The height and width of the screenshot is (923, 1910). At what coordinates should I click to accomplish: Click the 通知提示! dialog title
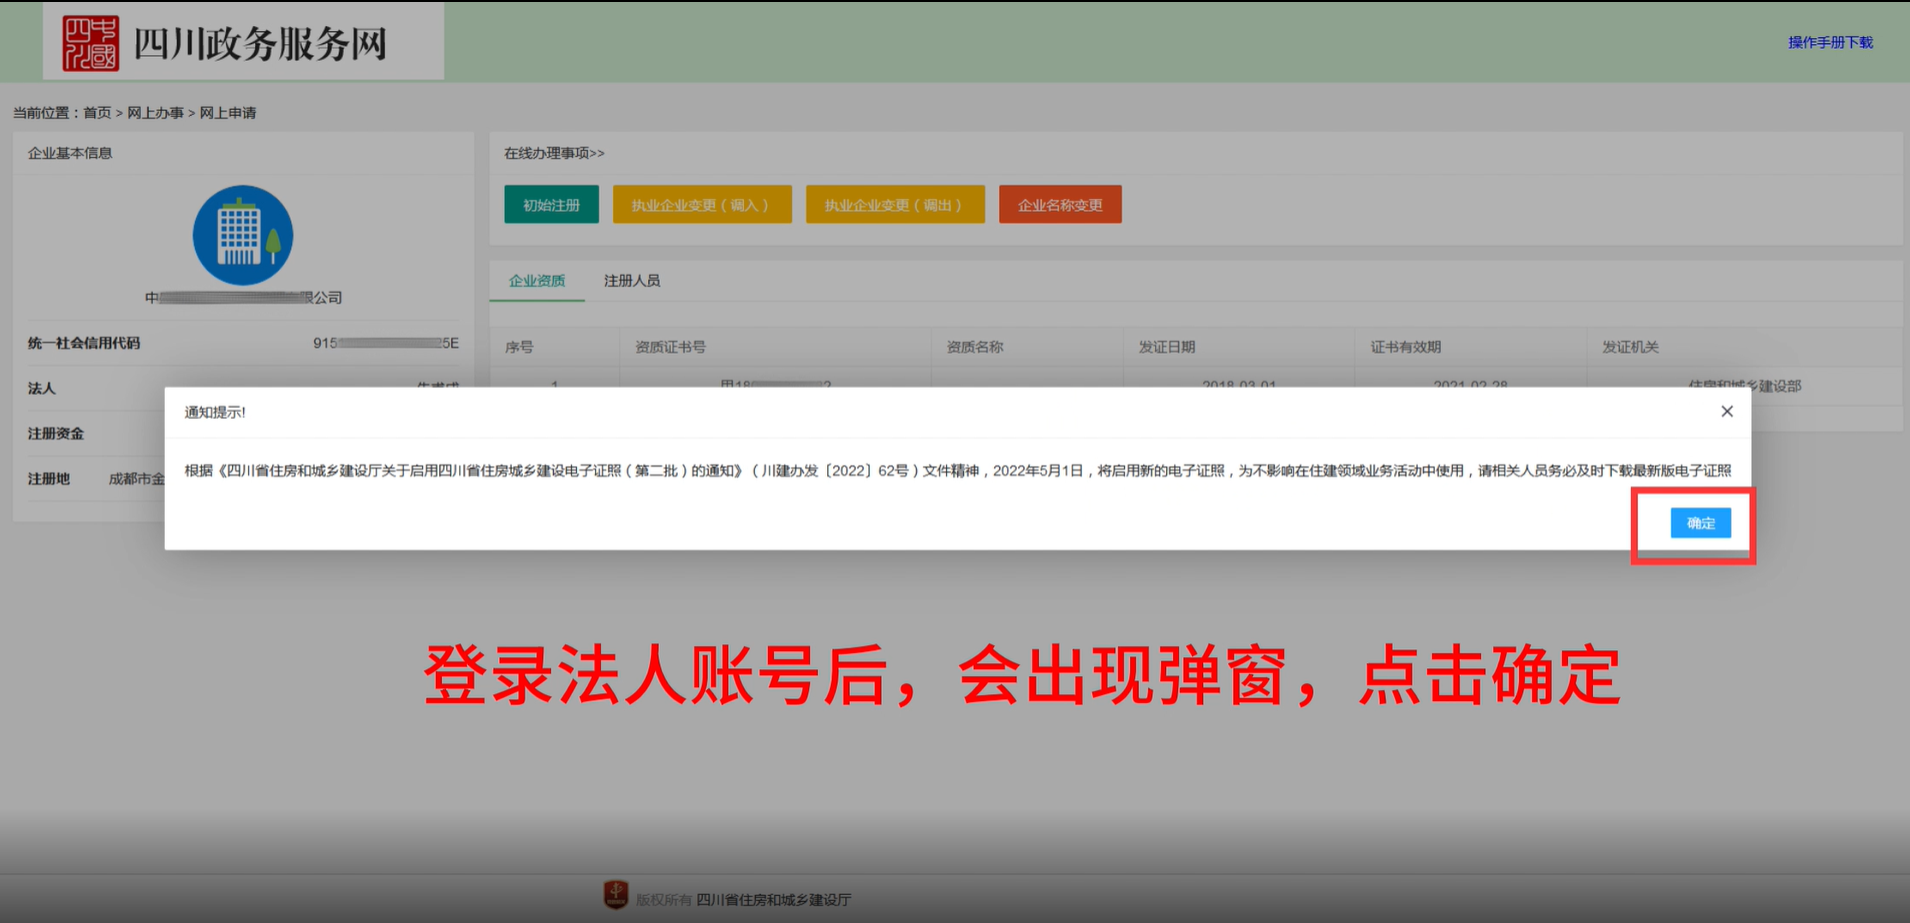pyautogui.click(x=215, y=412)
